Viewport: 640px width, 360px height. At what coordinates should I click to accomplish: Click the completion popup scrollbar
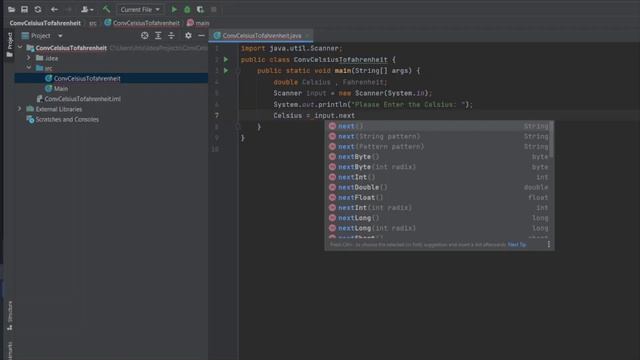pos(551,140)
